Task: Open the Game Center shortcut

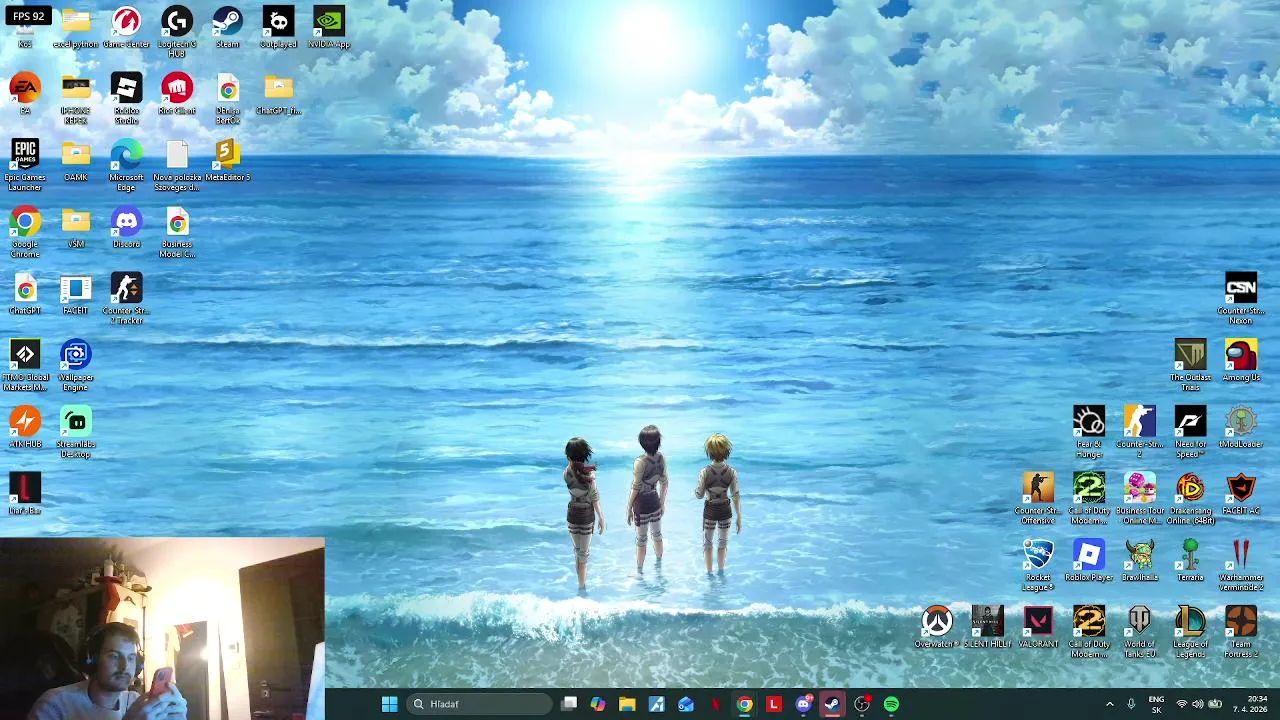Action: (x=126, y=28)
